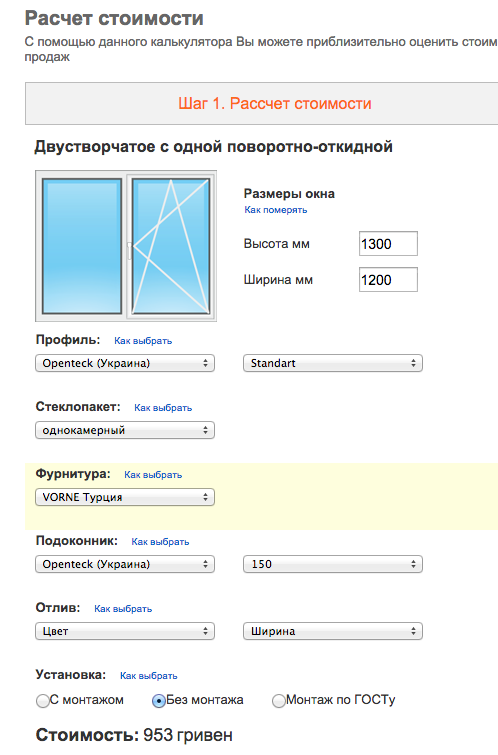Select the 'Без монтажа' radio button

pos(158,701)
